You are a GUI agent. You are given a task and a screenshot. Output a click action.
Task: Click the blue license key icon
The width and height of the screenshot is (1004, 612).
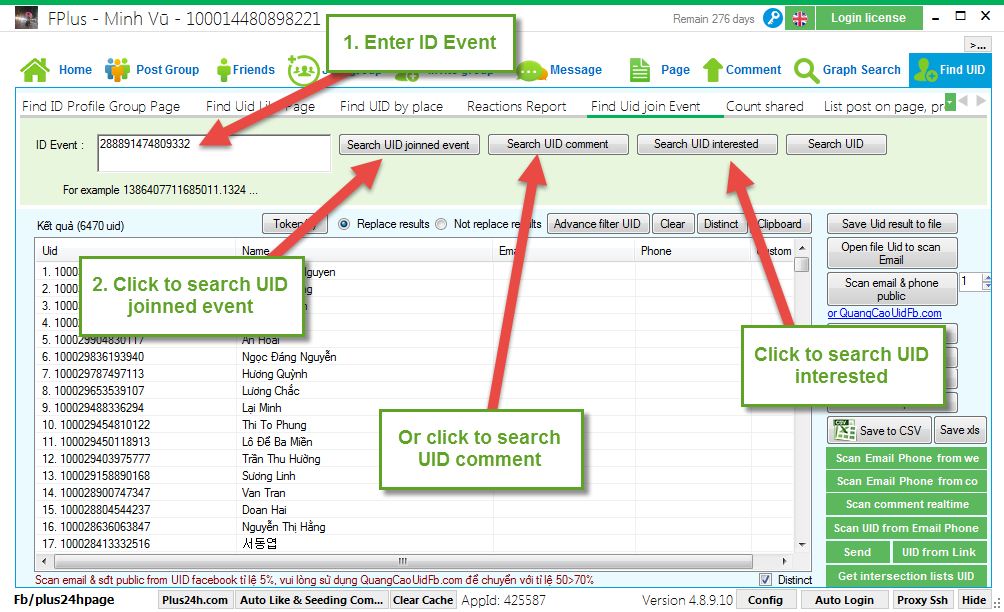(773, 18)
